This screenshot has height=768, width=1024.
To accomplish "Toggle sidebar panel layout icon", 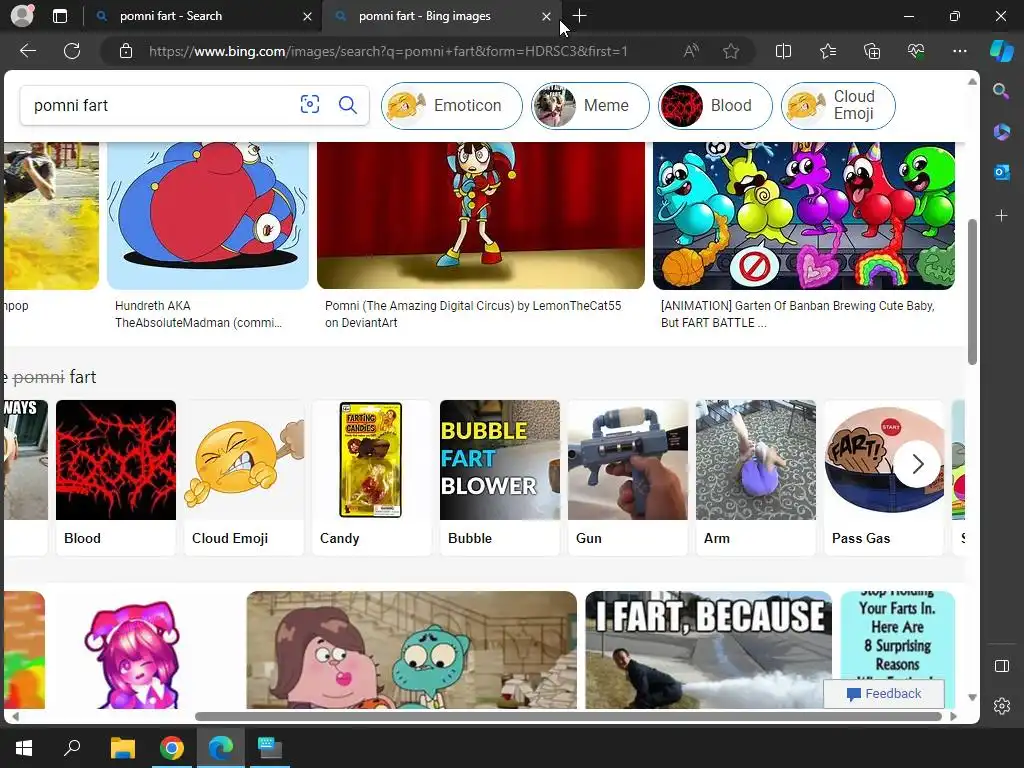I will 1001,666.
